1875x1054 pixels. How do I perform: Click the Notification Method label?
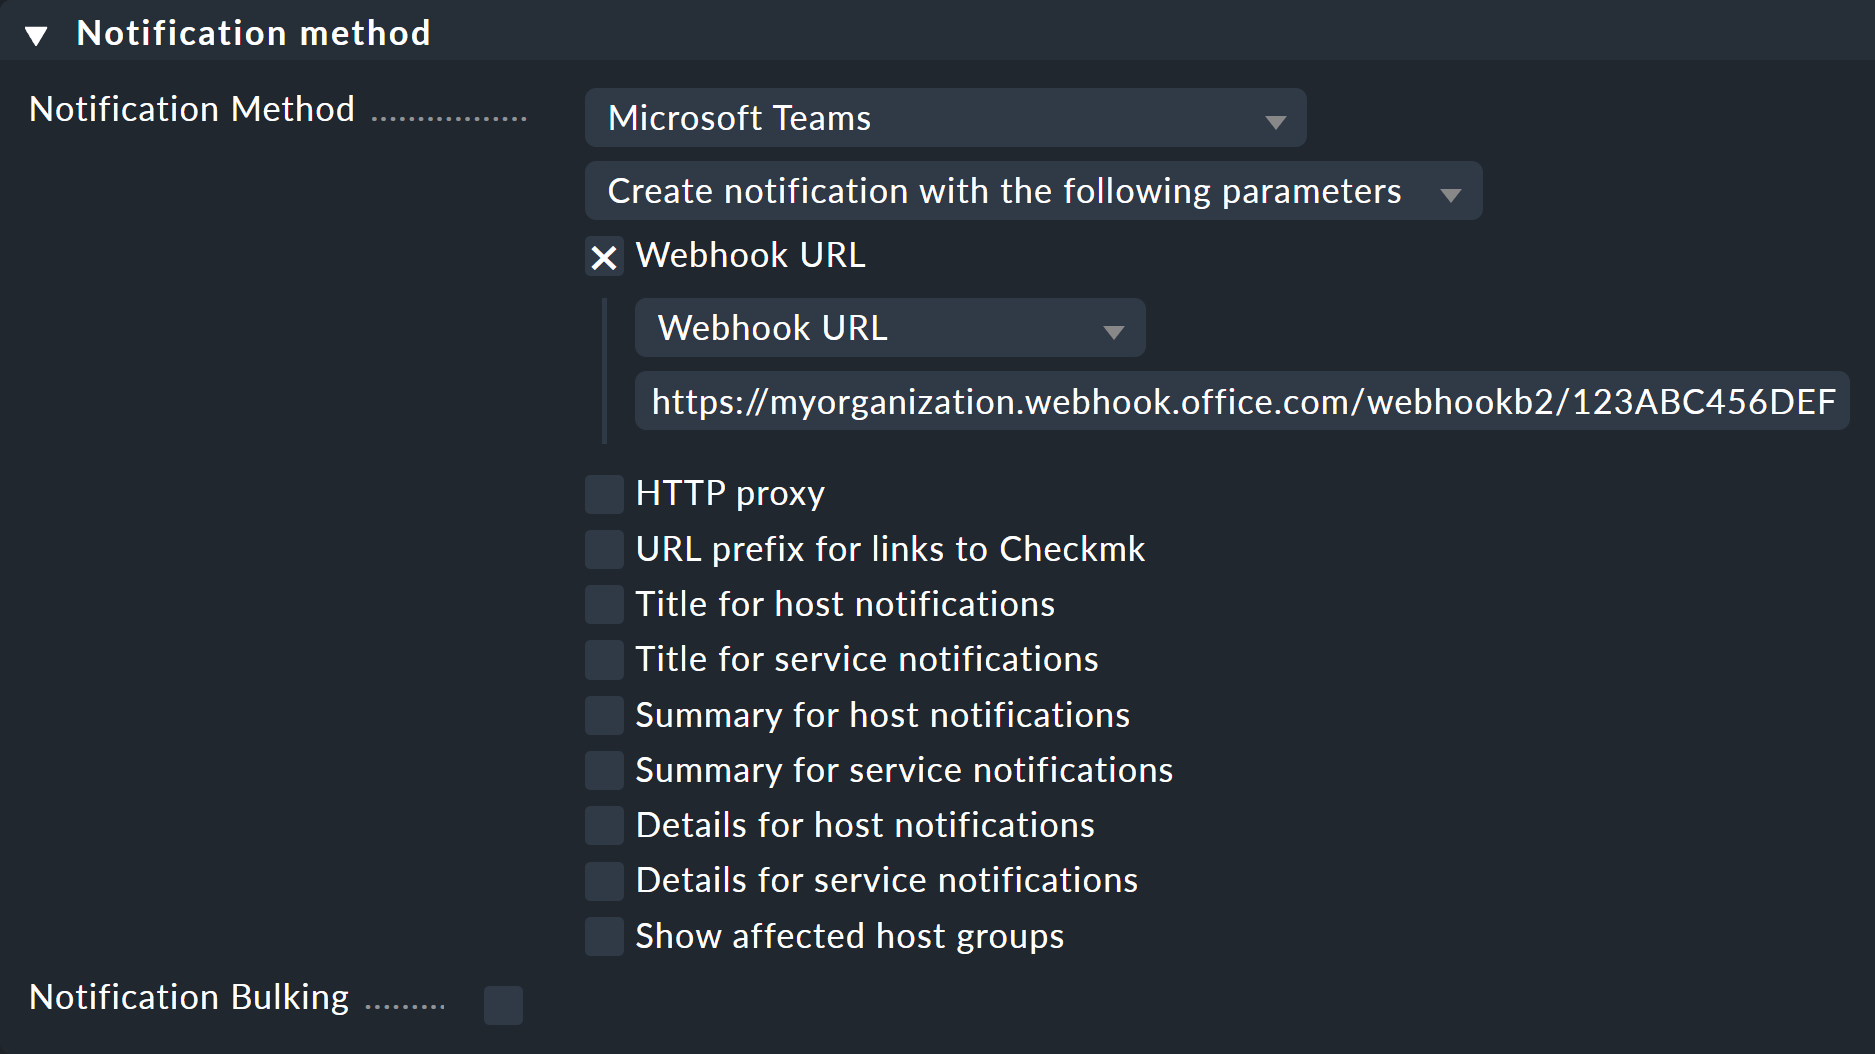click(x=192, y=109)
